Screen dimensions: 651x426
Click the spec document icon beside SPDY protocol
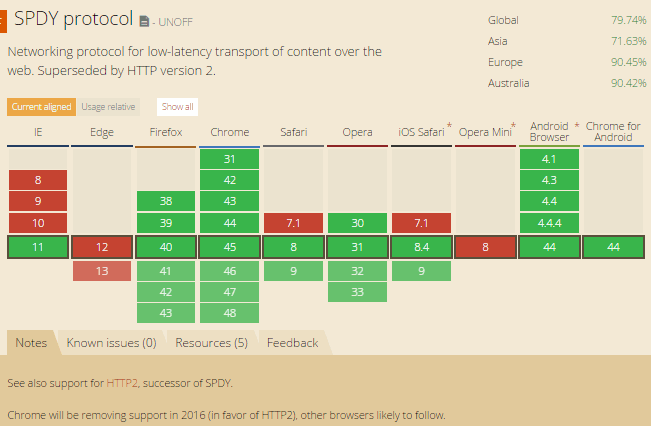[145, 20]
